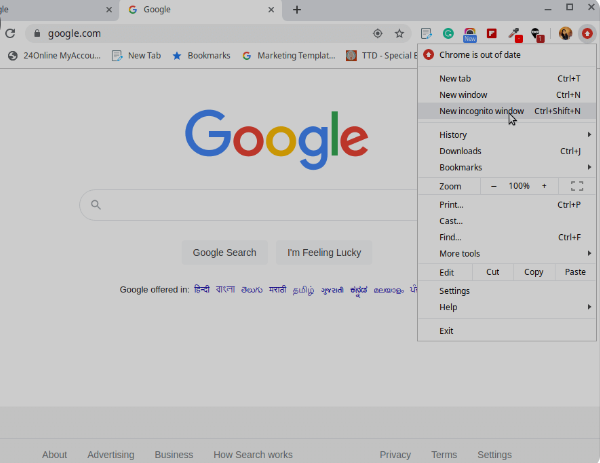Open the eyedropper color picker extension

[x=515, y=34]
